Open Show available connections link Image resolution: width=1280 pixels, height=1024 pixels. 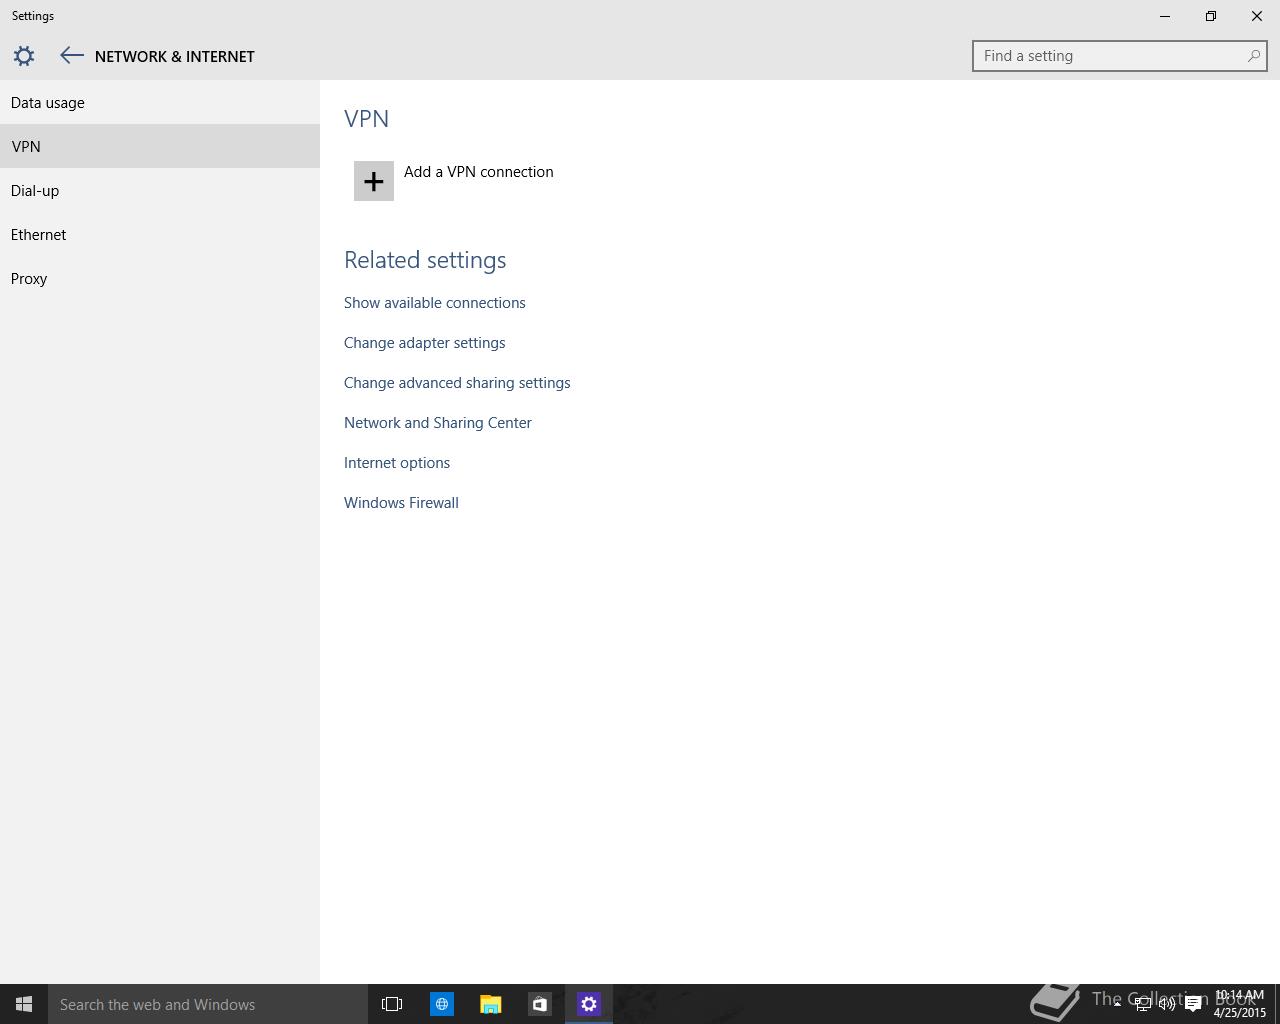[x=434, y=303]
